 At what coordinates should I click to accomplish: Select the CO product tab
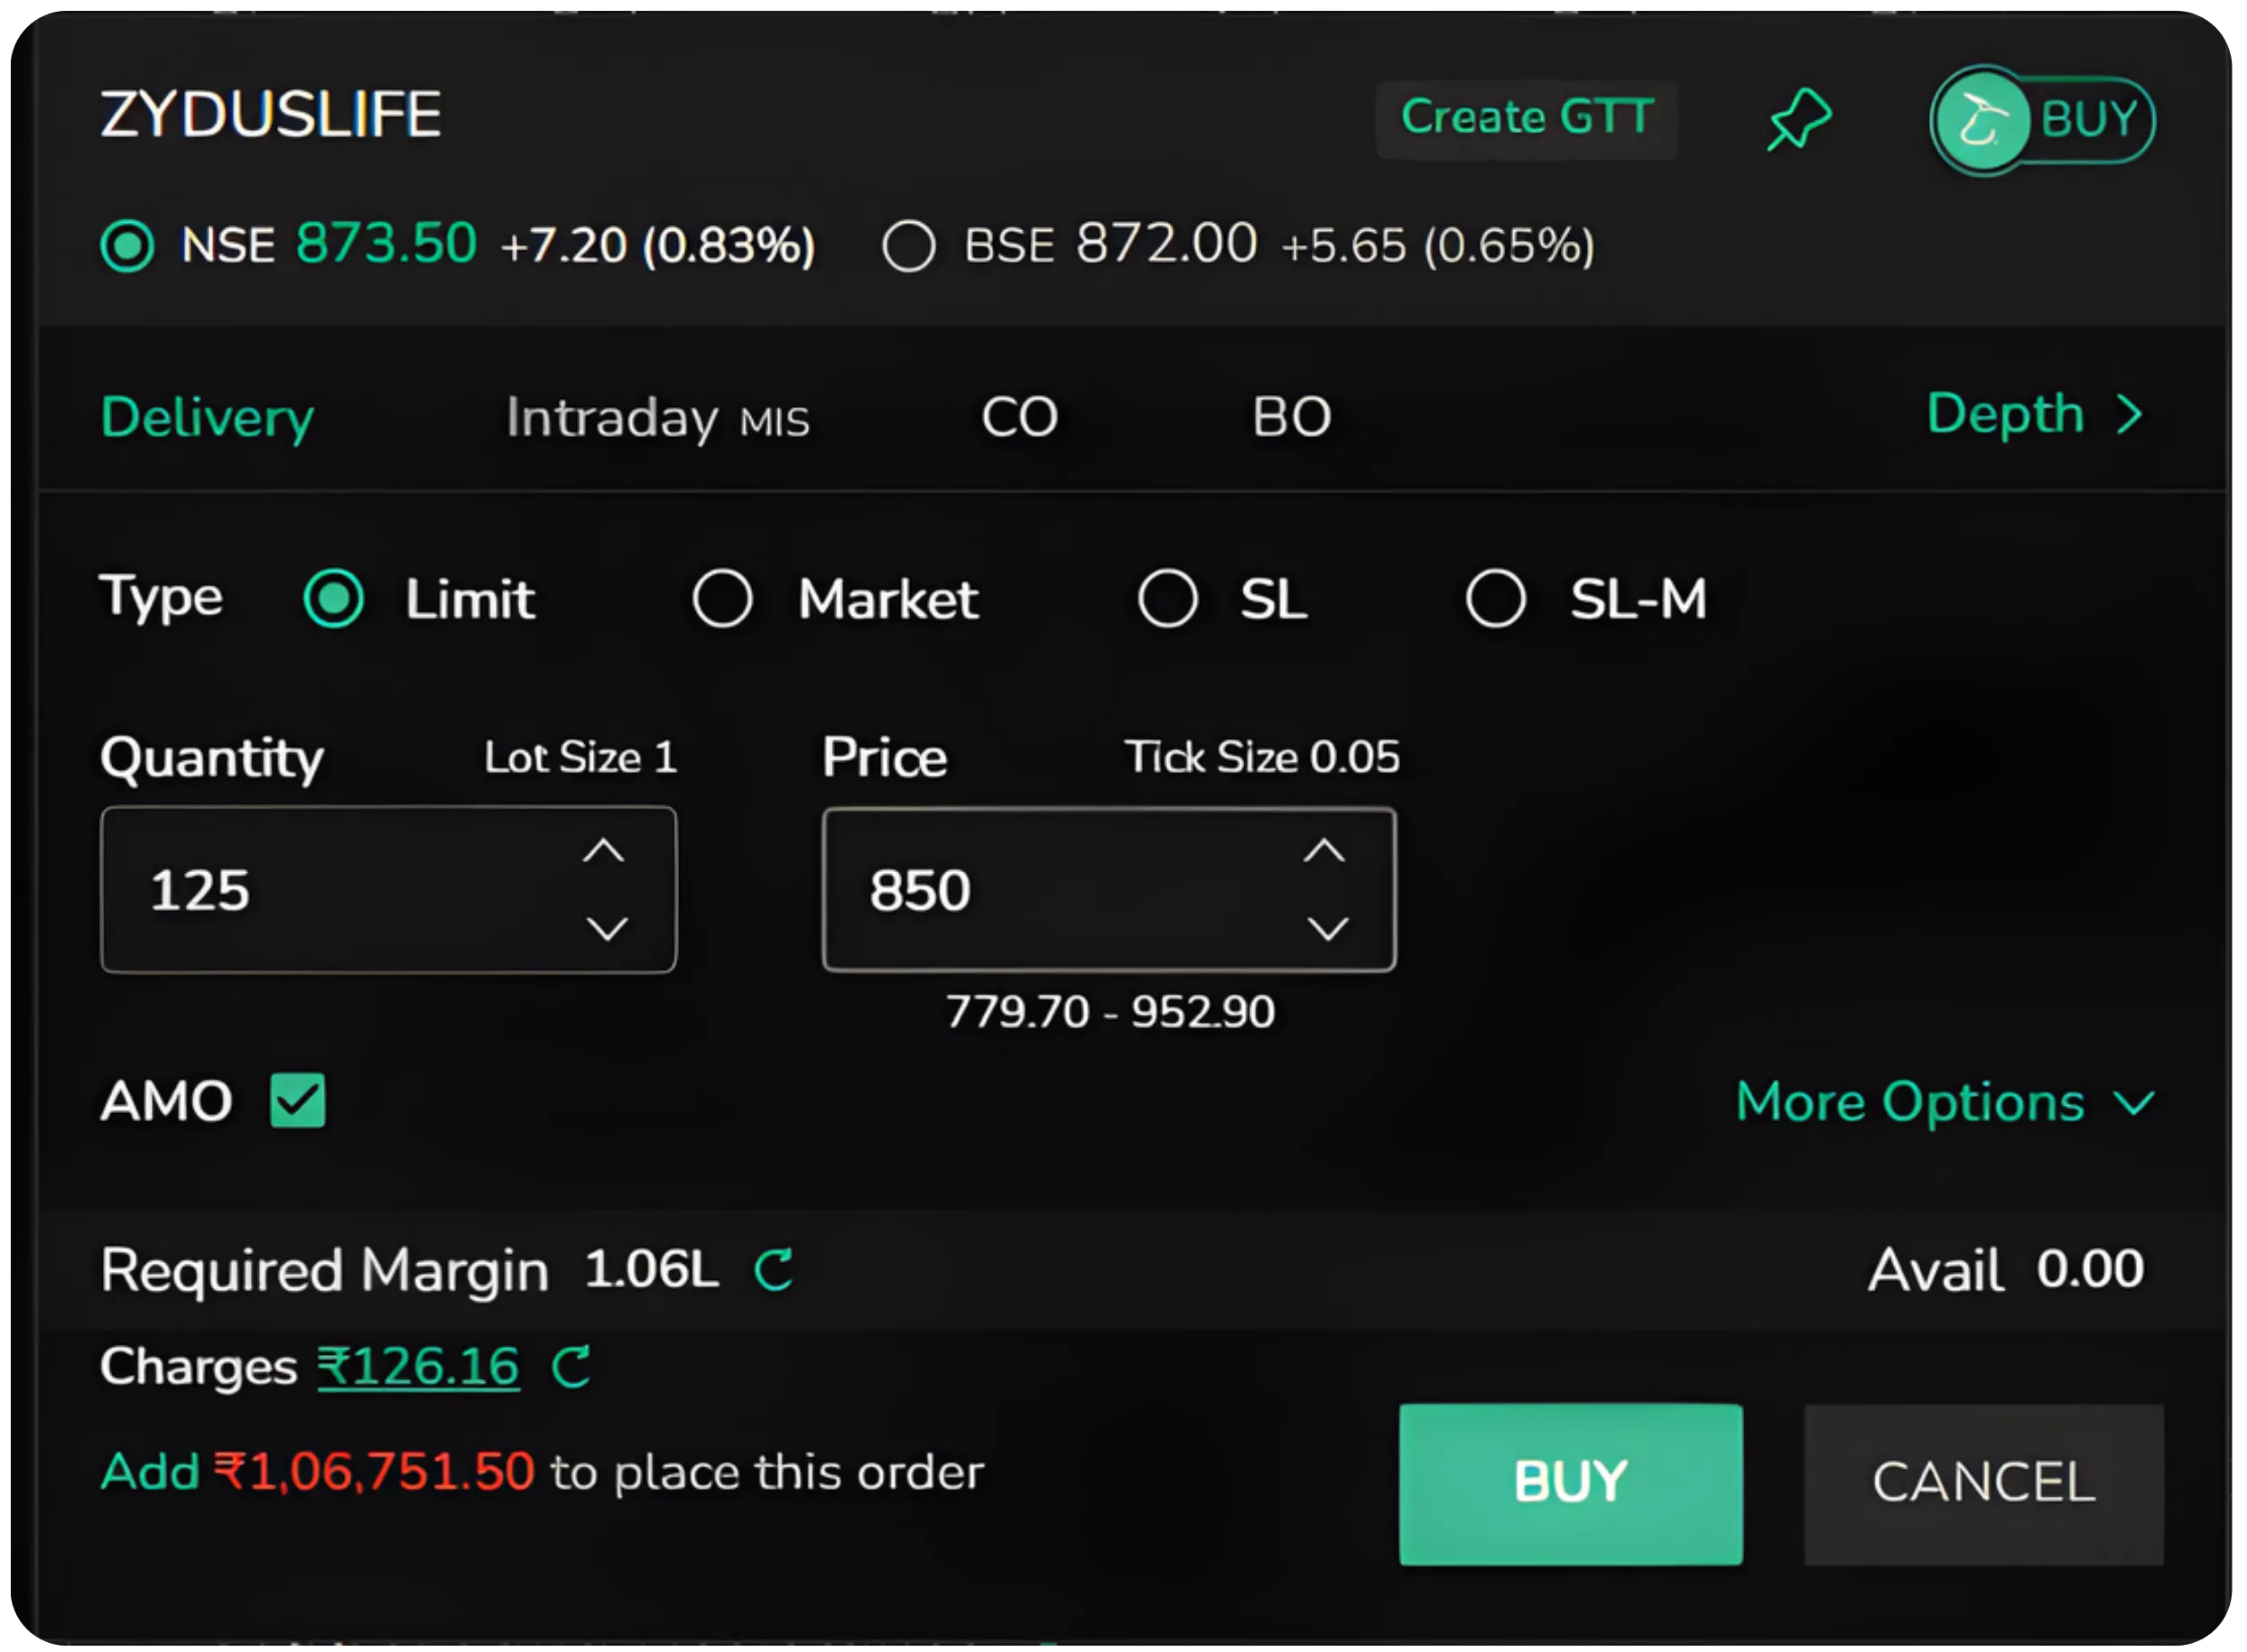1018,418
